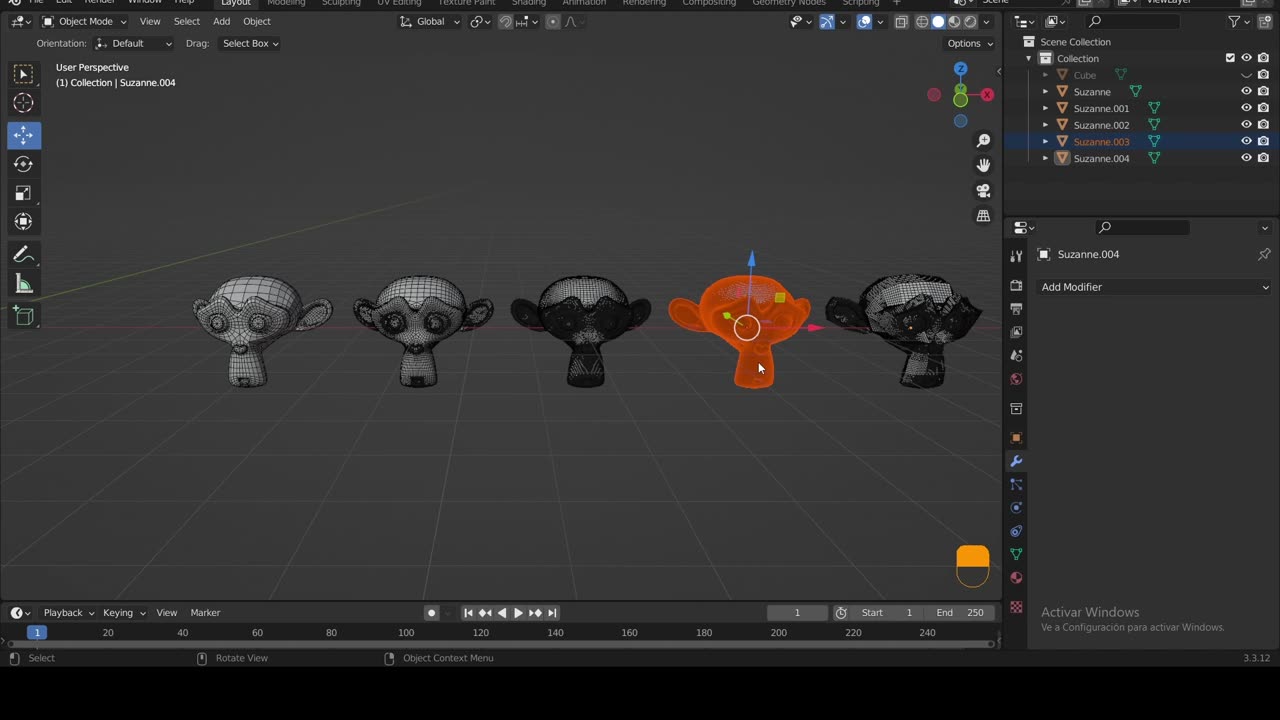Open the timeline Marker menu
Screen dimensions: 1280x720
[x=205, y=613]
